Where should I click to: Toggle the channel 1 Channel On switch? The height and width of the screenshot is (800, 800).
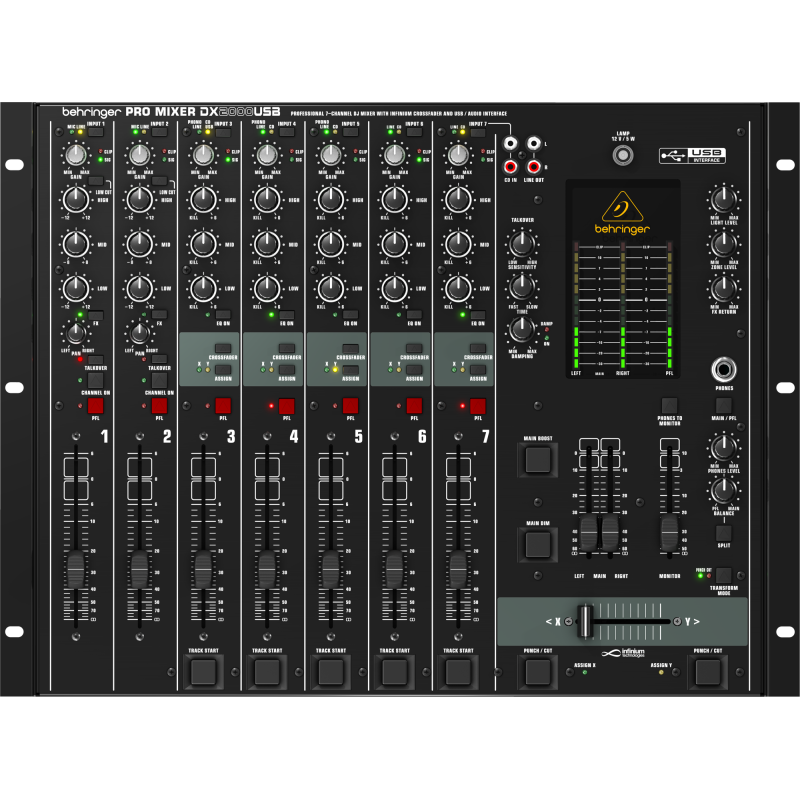tap(95, 380)
